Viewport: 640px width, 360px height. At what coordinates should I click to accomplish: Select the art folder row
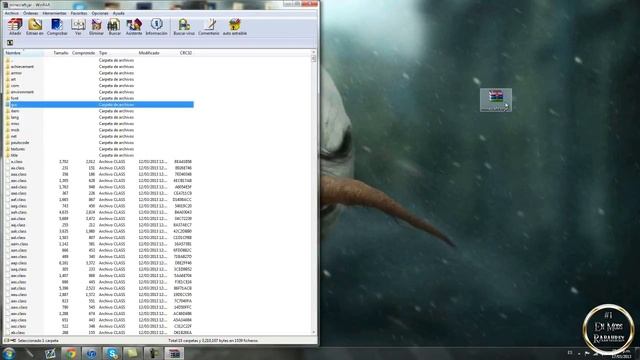(x=99, y=79)
